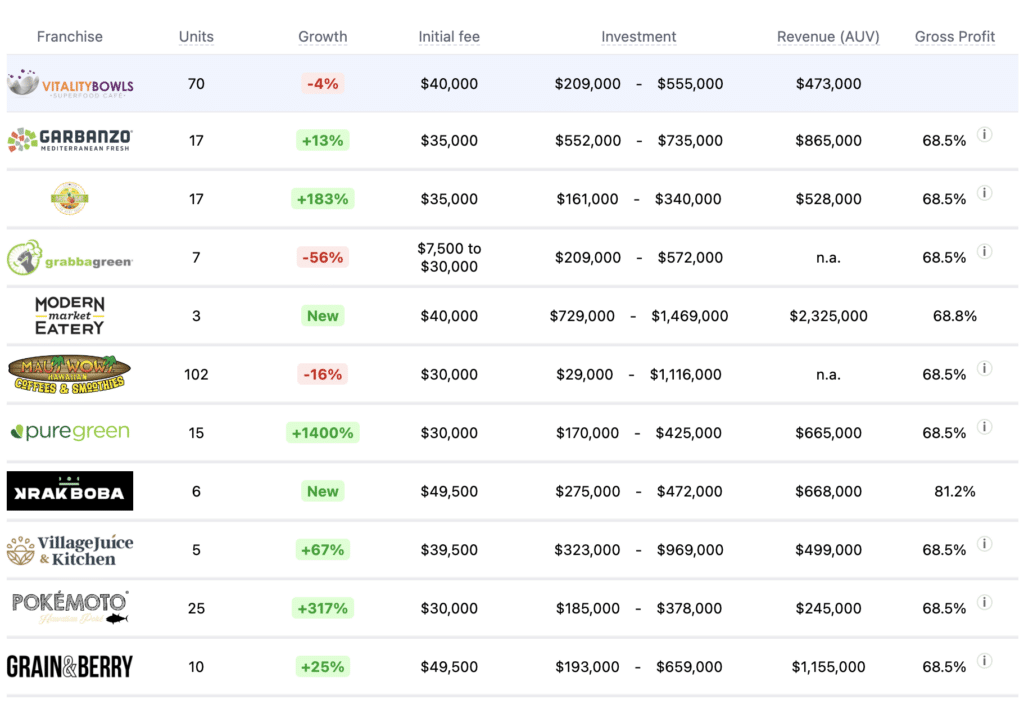Select the $528,000 revenue value
The width and height of the screenshot is (1024, 704).
click(828, 199)
